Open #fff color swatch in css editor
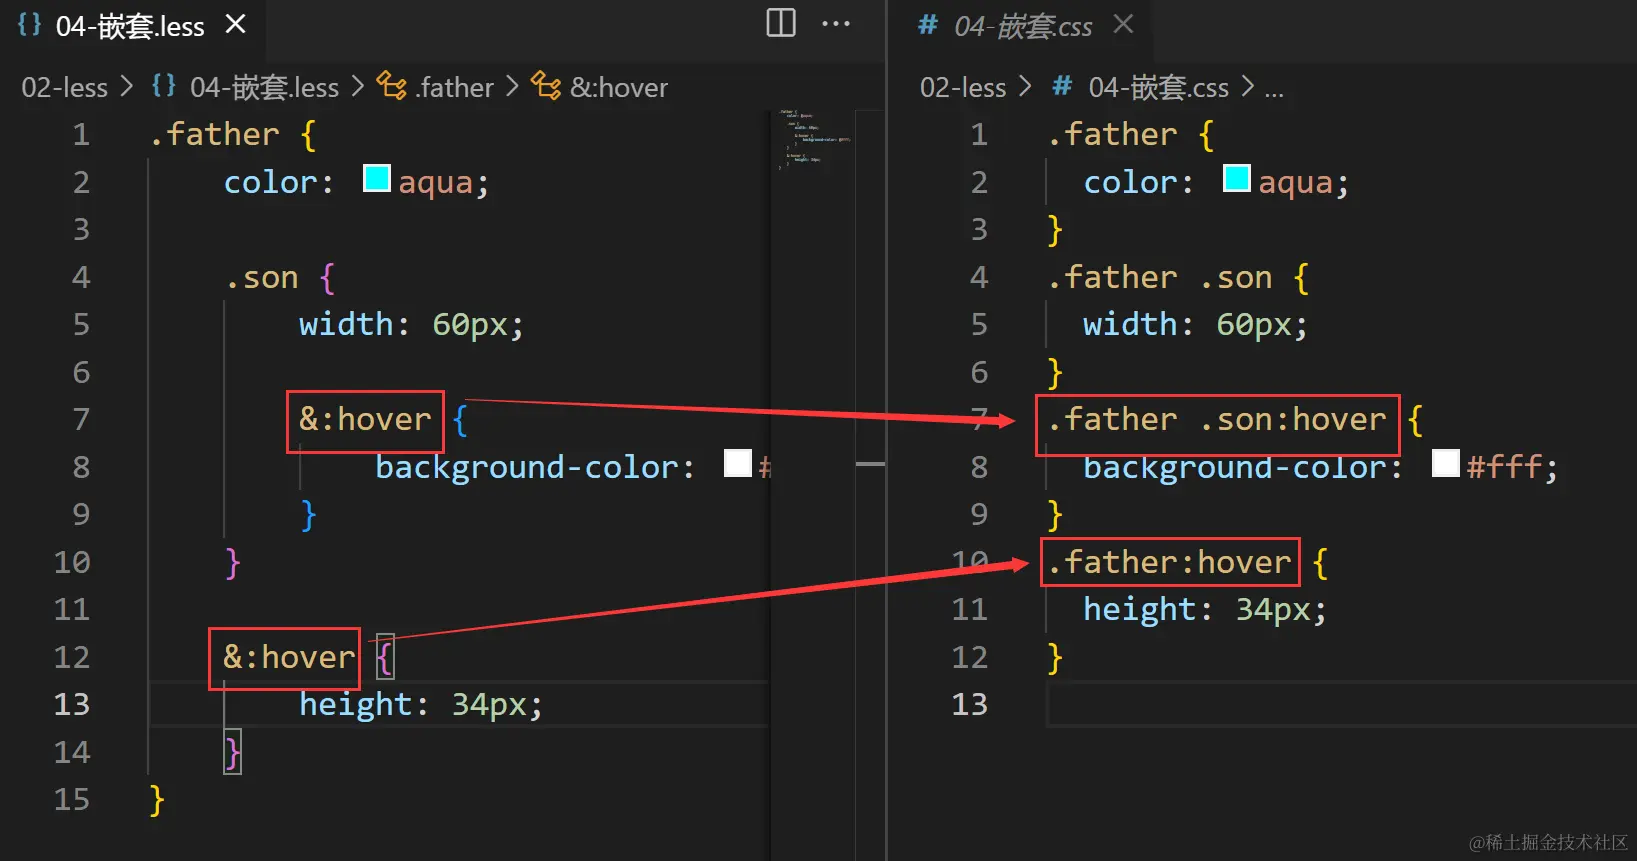Viewport: 1637px width, 861px height. pyautogui.click(x=1446, y=463)
